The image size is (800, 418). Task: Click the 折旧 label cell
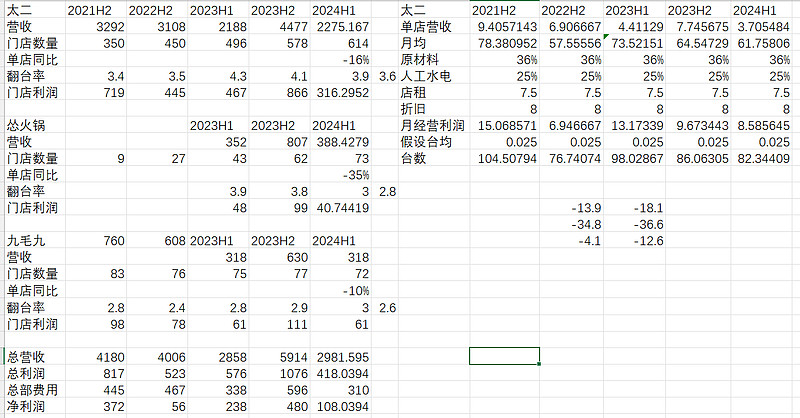click(434, 109)
